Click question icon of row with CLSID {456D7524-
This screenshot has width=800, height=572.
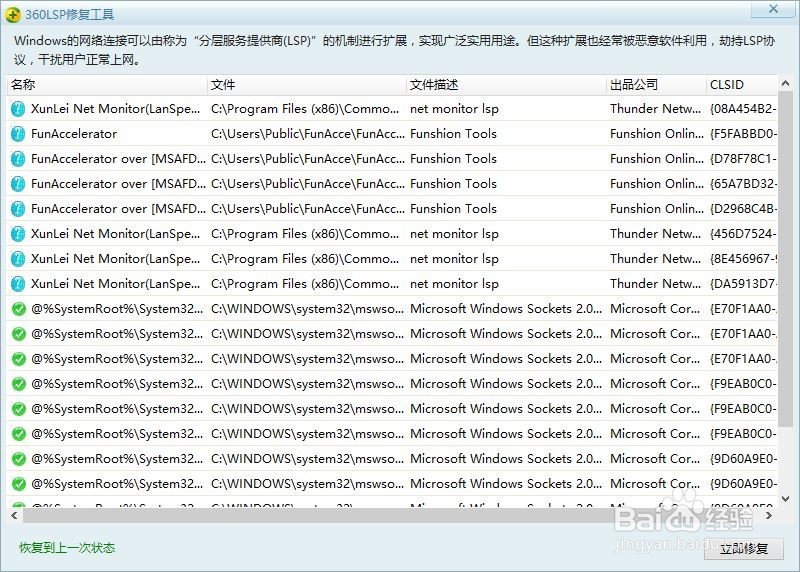[18, 234]
